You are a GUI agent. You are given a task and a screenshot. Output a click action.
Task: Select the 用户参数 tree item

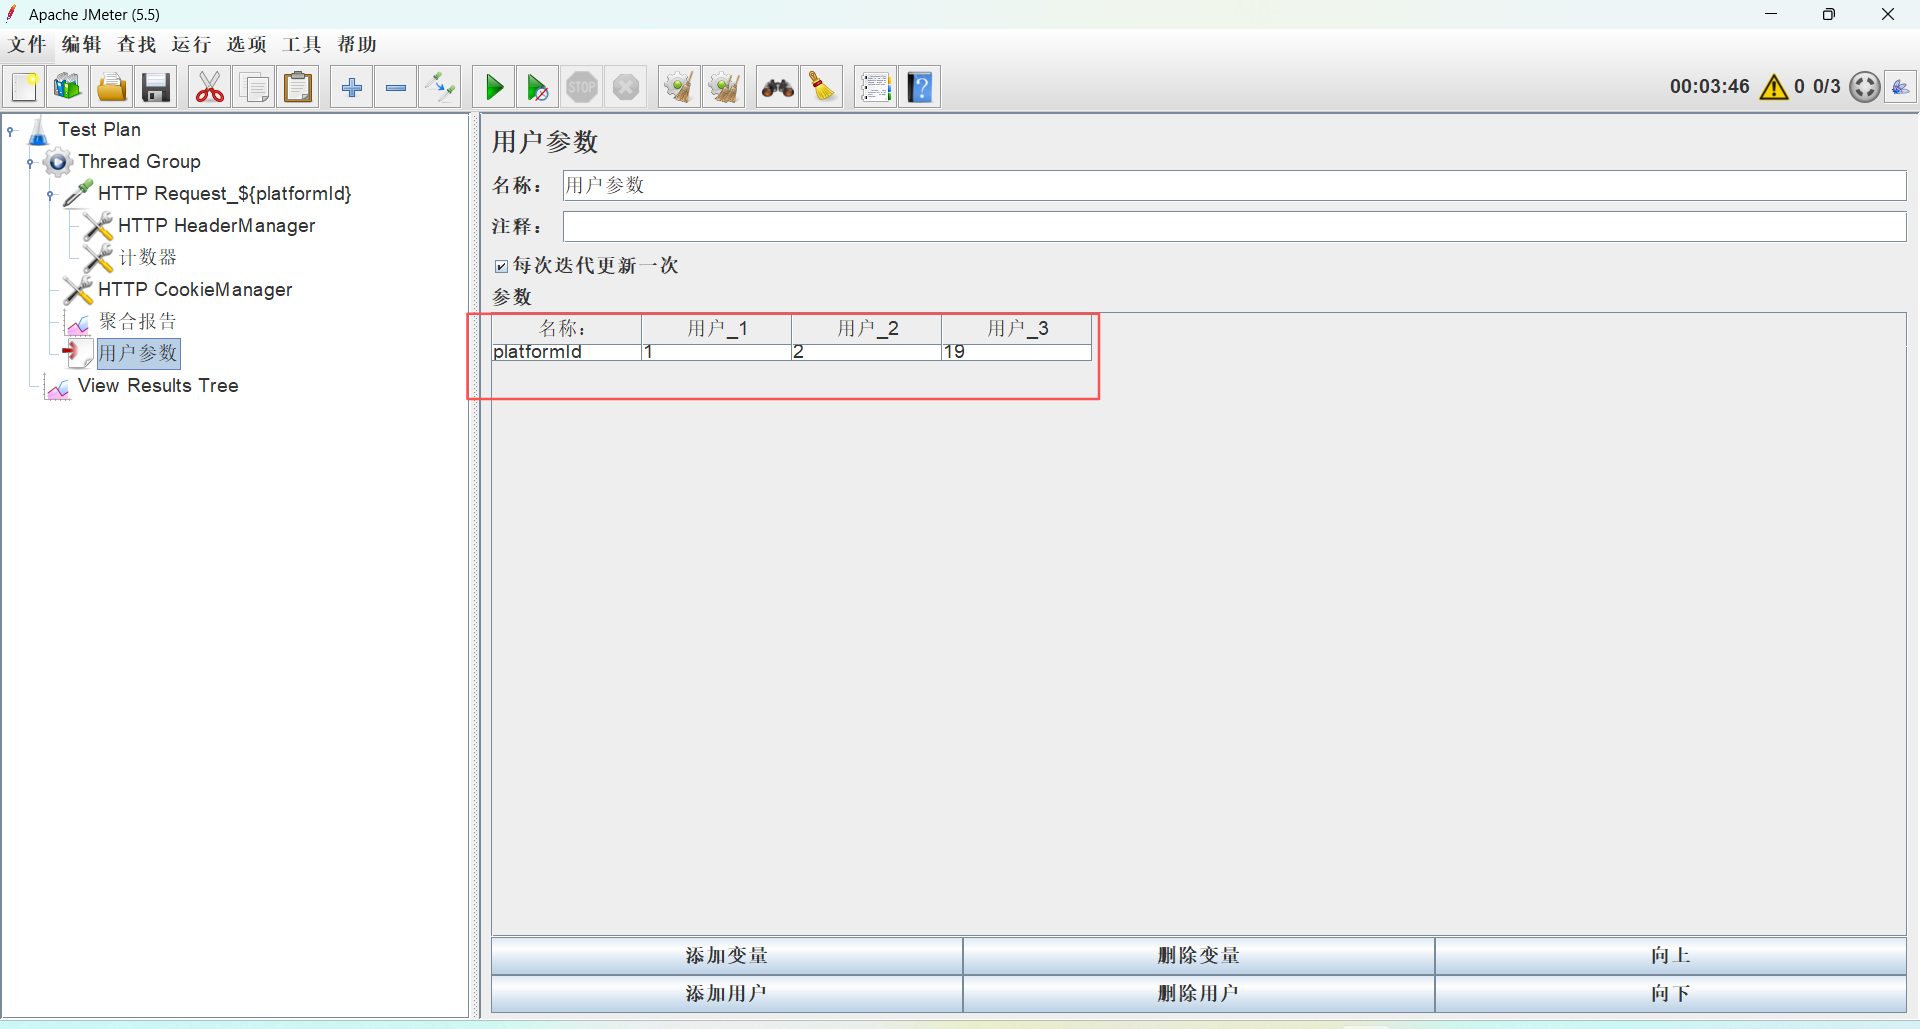click(x=138, y=353)
